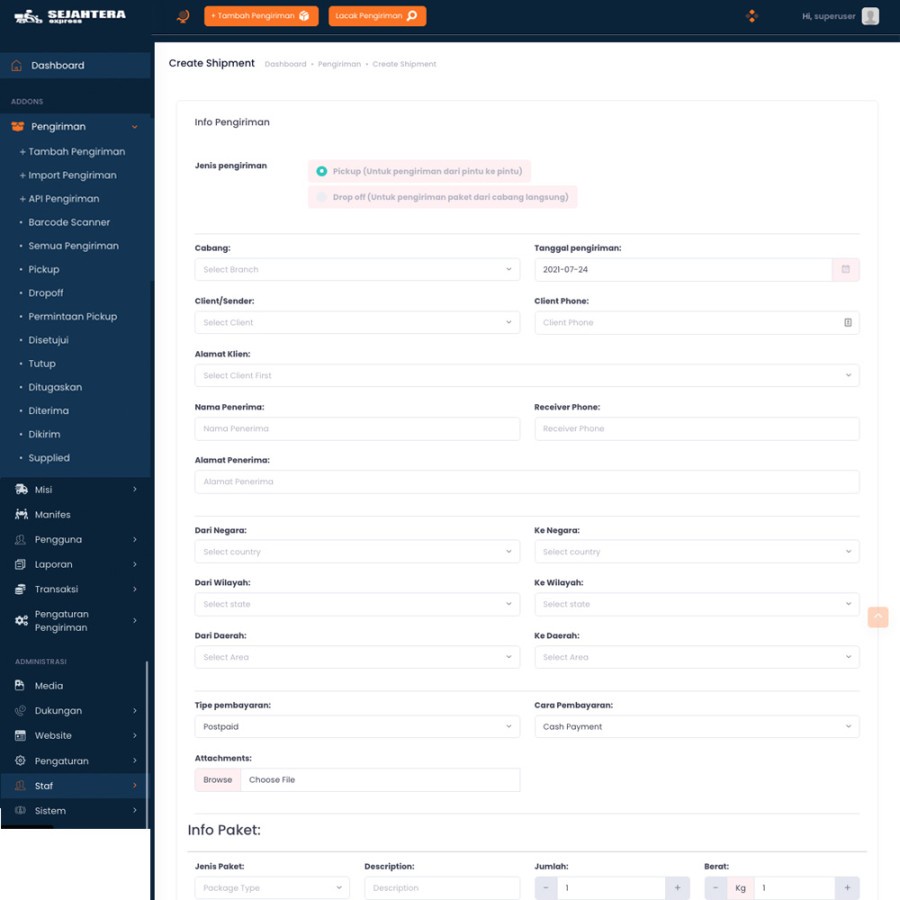The height and width of the screenshot is (900, 900).
Task: Click the Manifes icon
Action: [x=21, y=514]
